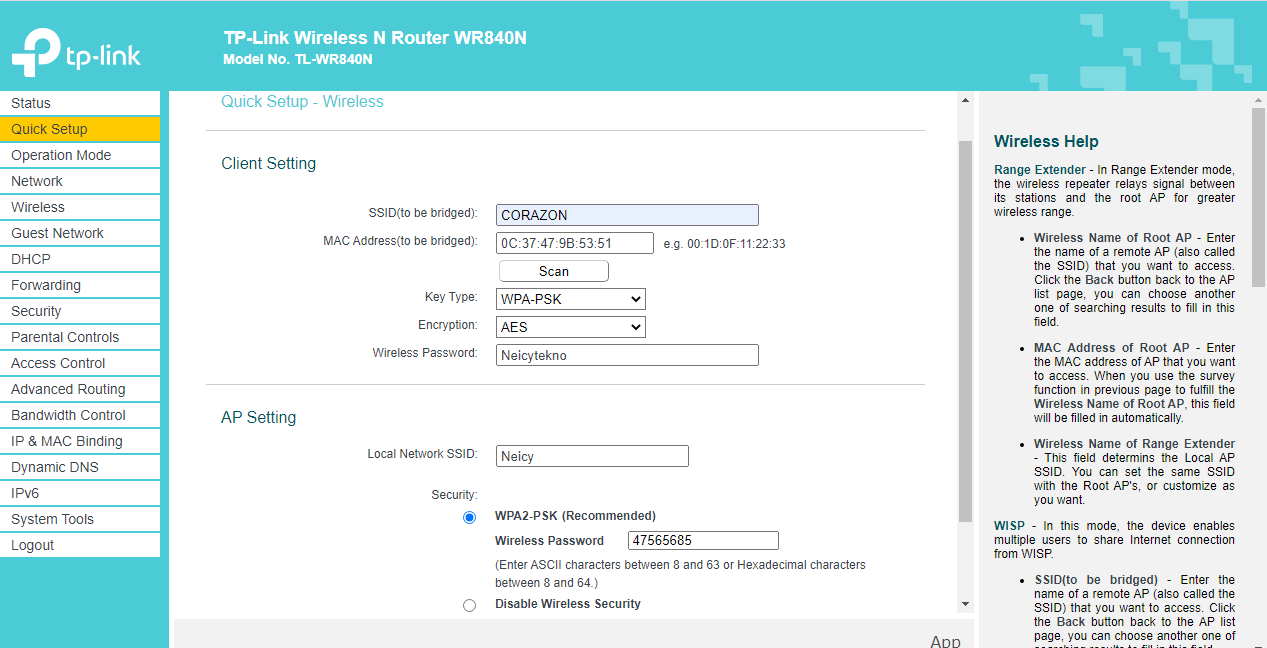Open the Status menu item
This screenshot has height=648, width=1267.
(80, 103)
